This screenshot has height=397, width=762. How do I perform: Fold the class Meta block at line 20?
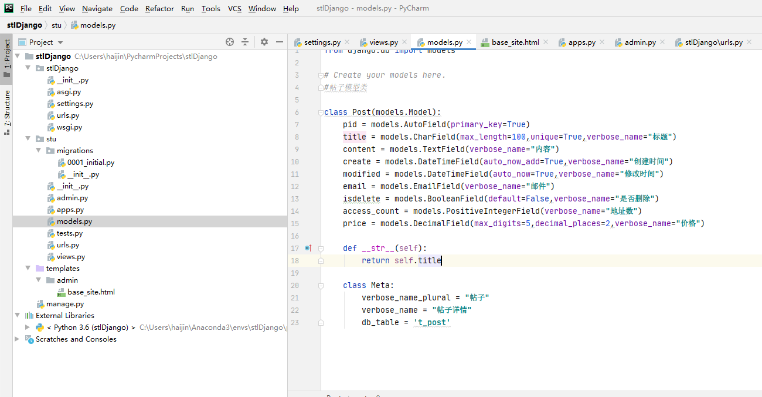[x=321, y=285]
